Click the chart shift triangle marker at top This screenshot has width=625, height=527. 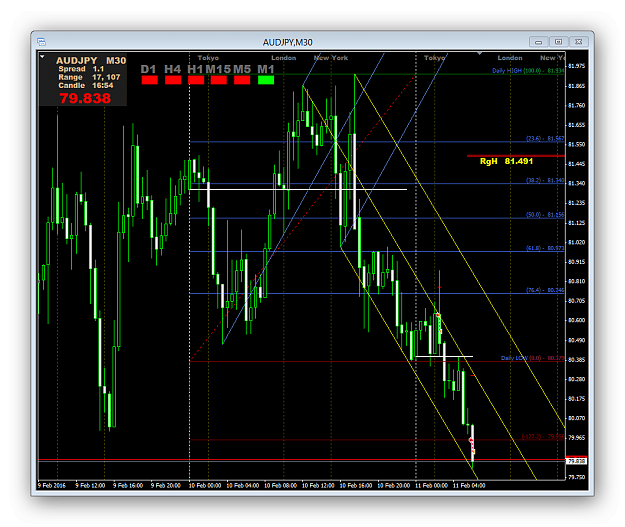(x=480, y=53)
